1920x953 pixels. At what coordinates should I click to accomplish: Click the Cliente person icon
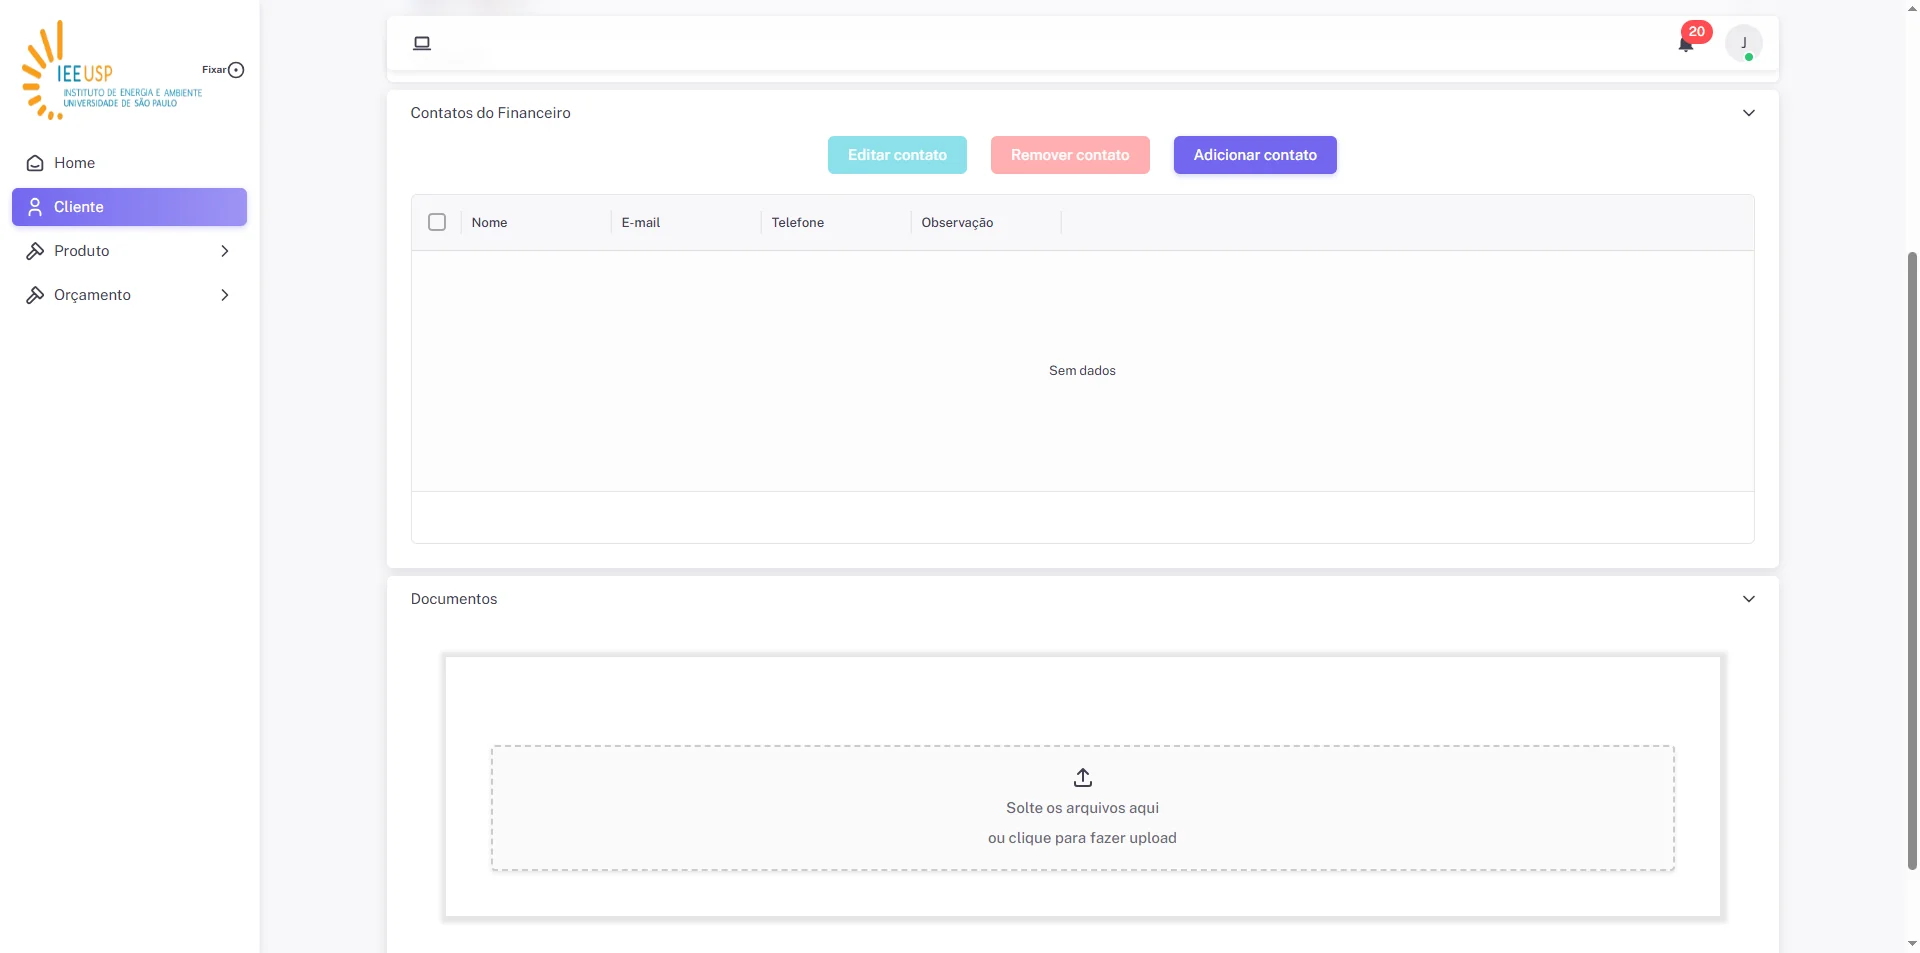pos(35,207)
